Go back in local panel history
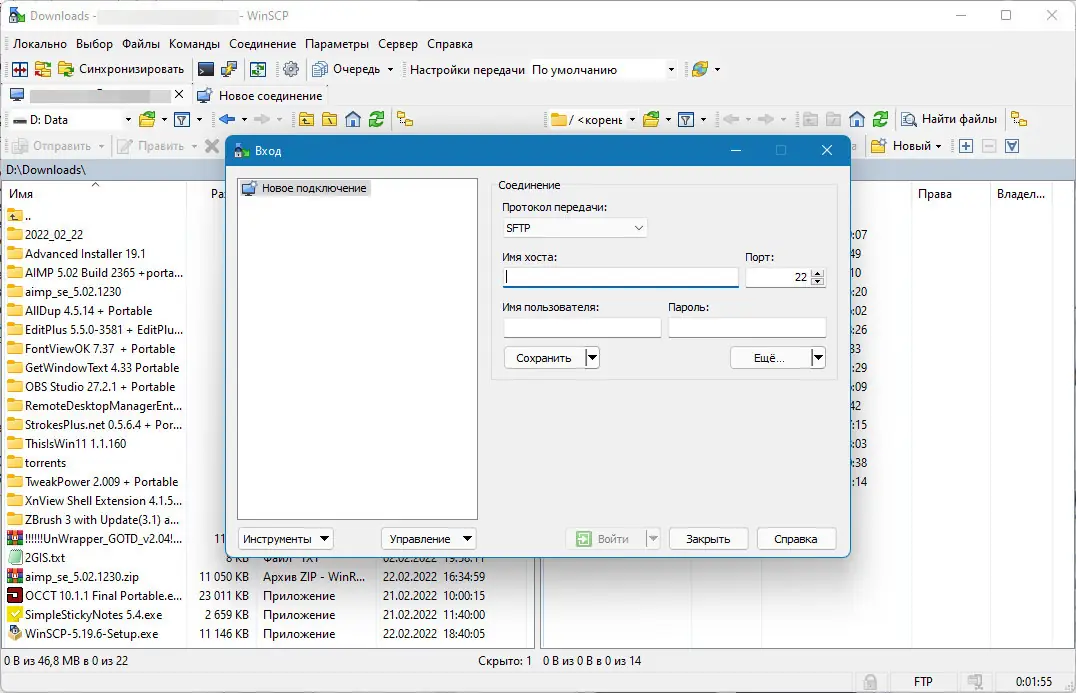1076x693 pixels. click(x=227, y=119)
